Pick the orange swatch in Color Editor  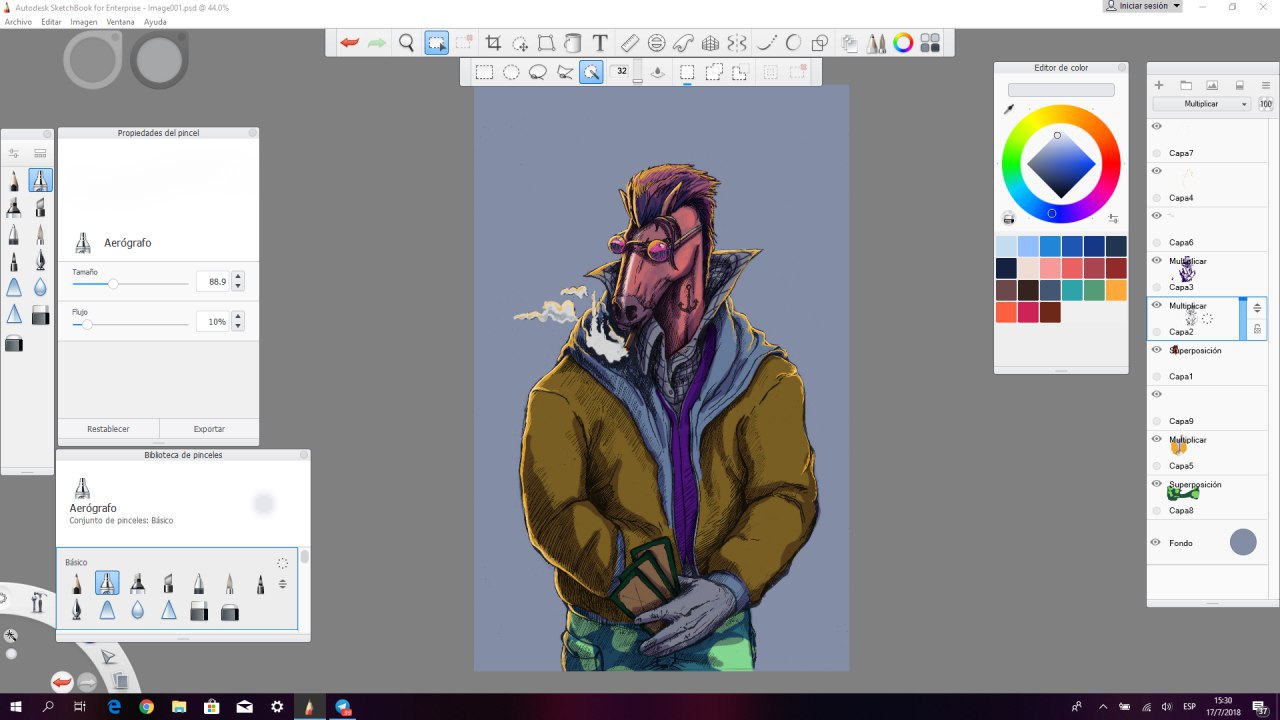[1116, 290]
